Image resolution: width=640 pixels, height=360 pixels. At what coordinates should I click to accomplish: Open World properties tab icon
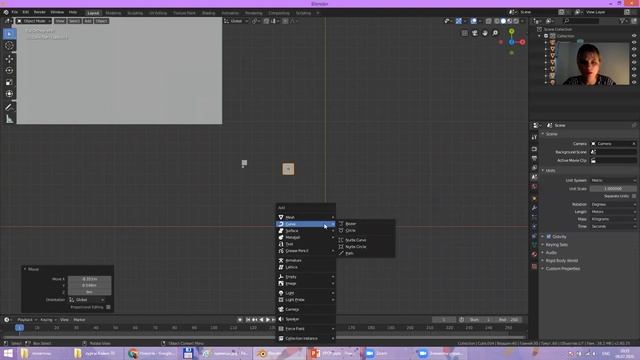(534, 187)
